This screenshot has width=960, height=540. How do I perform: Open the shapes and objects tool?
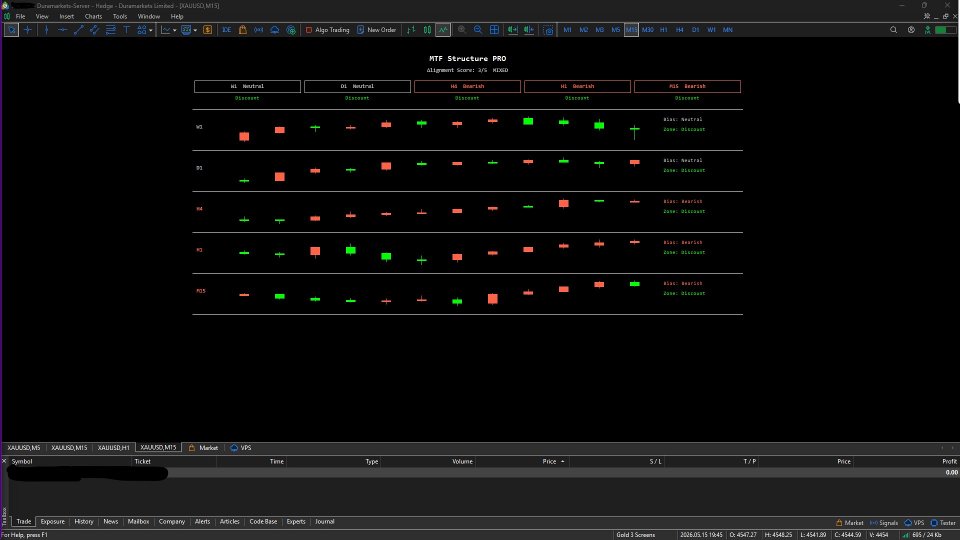click(142, 29)
